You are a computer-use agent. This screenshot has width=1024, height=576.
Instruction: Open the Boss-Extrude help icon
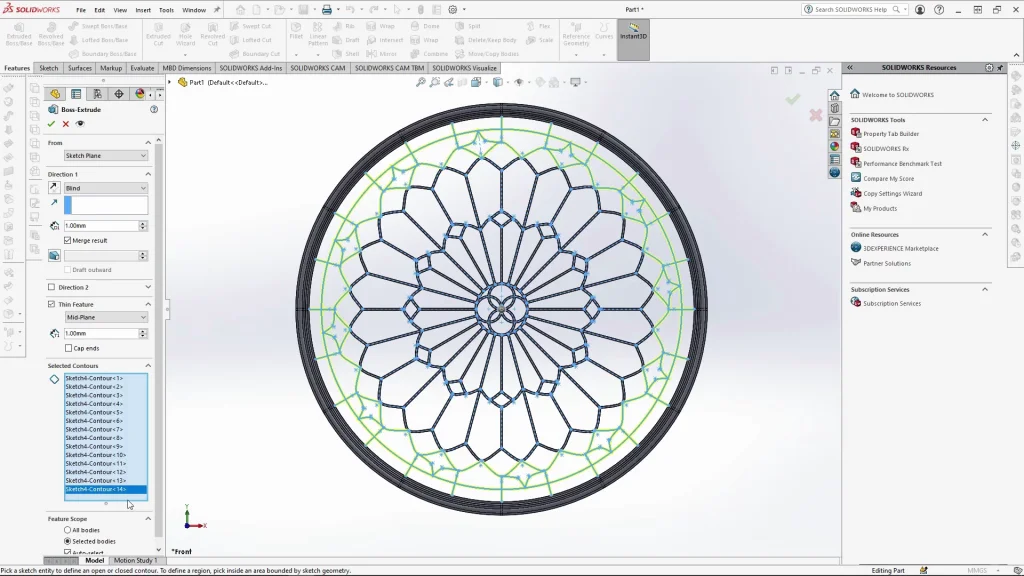(154, 109)
